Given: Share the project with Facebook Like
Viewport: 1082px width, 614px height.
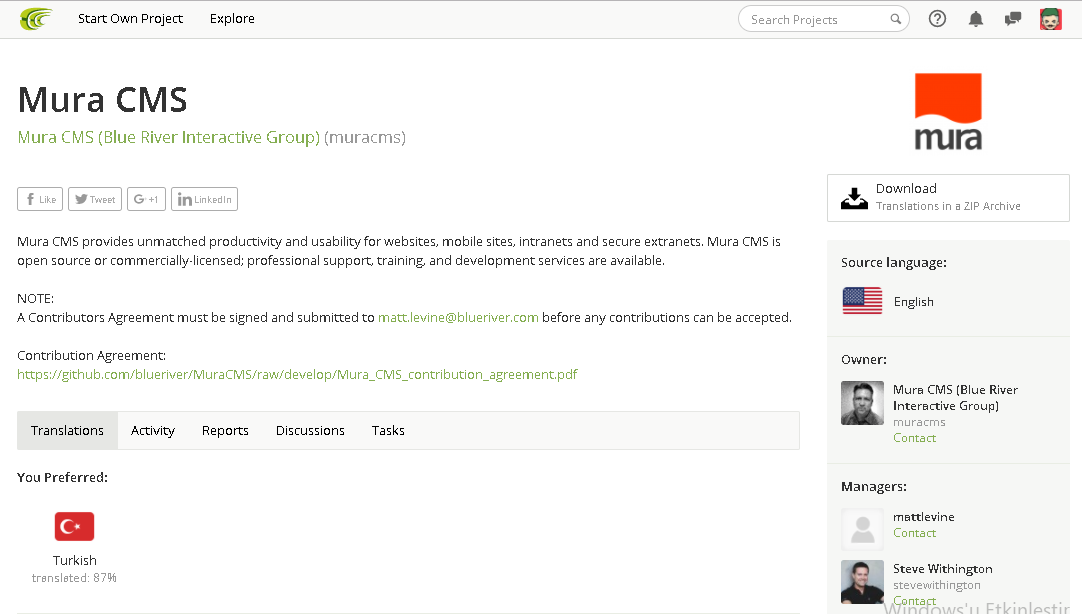Looking at the screenshot, I should tap(40, 199).
